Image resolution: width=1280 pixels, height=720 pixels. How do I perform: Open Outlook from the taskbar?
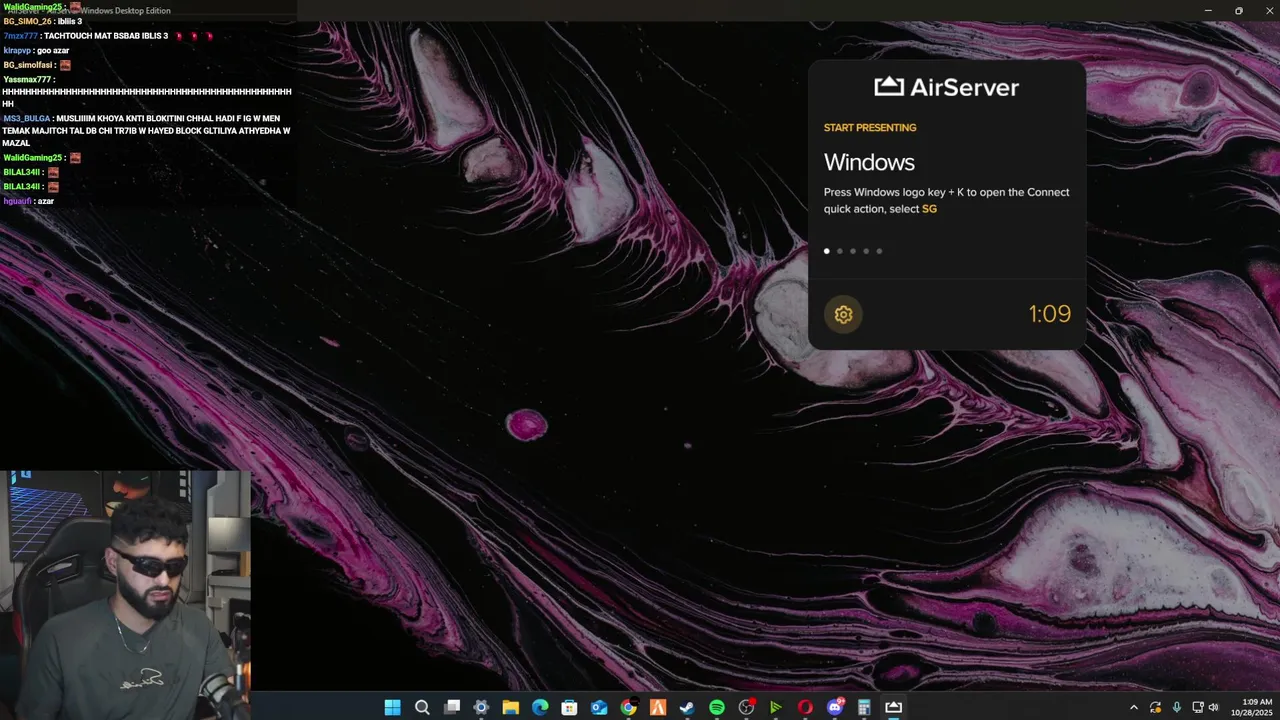point(599,707)
